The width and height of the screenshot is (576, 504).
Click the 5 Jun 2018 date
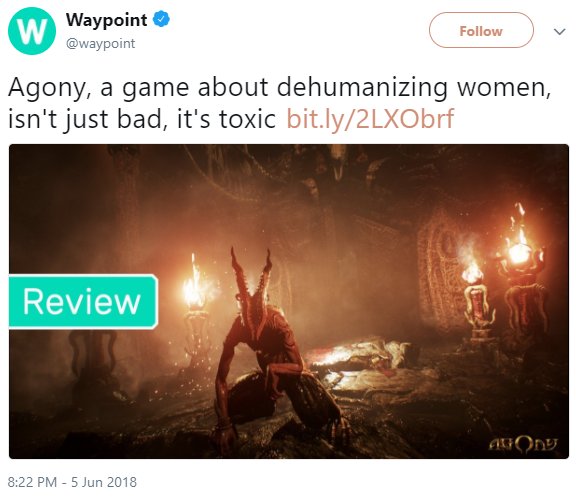point(104,482)
